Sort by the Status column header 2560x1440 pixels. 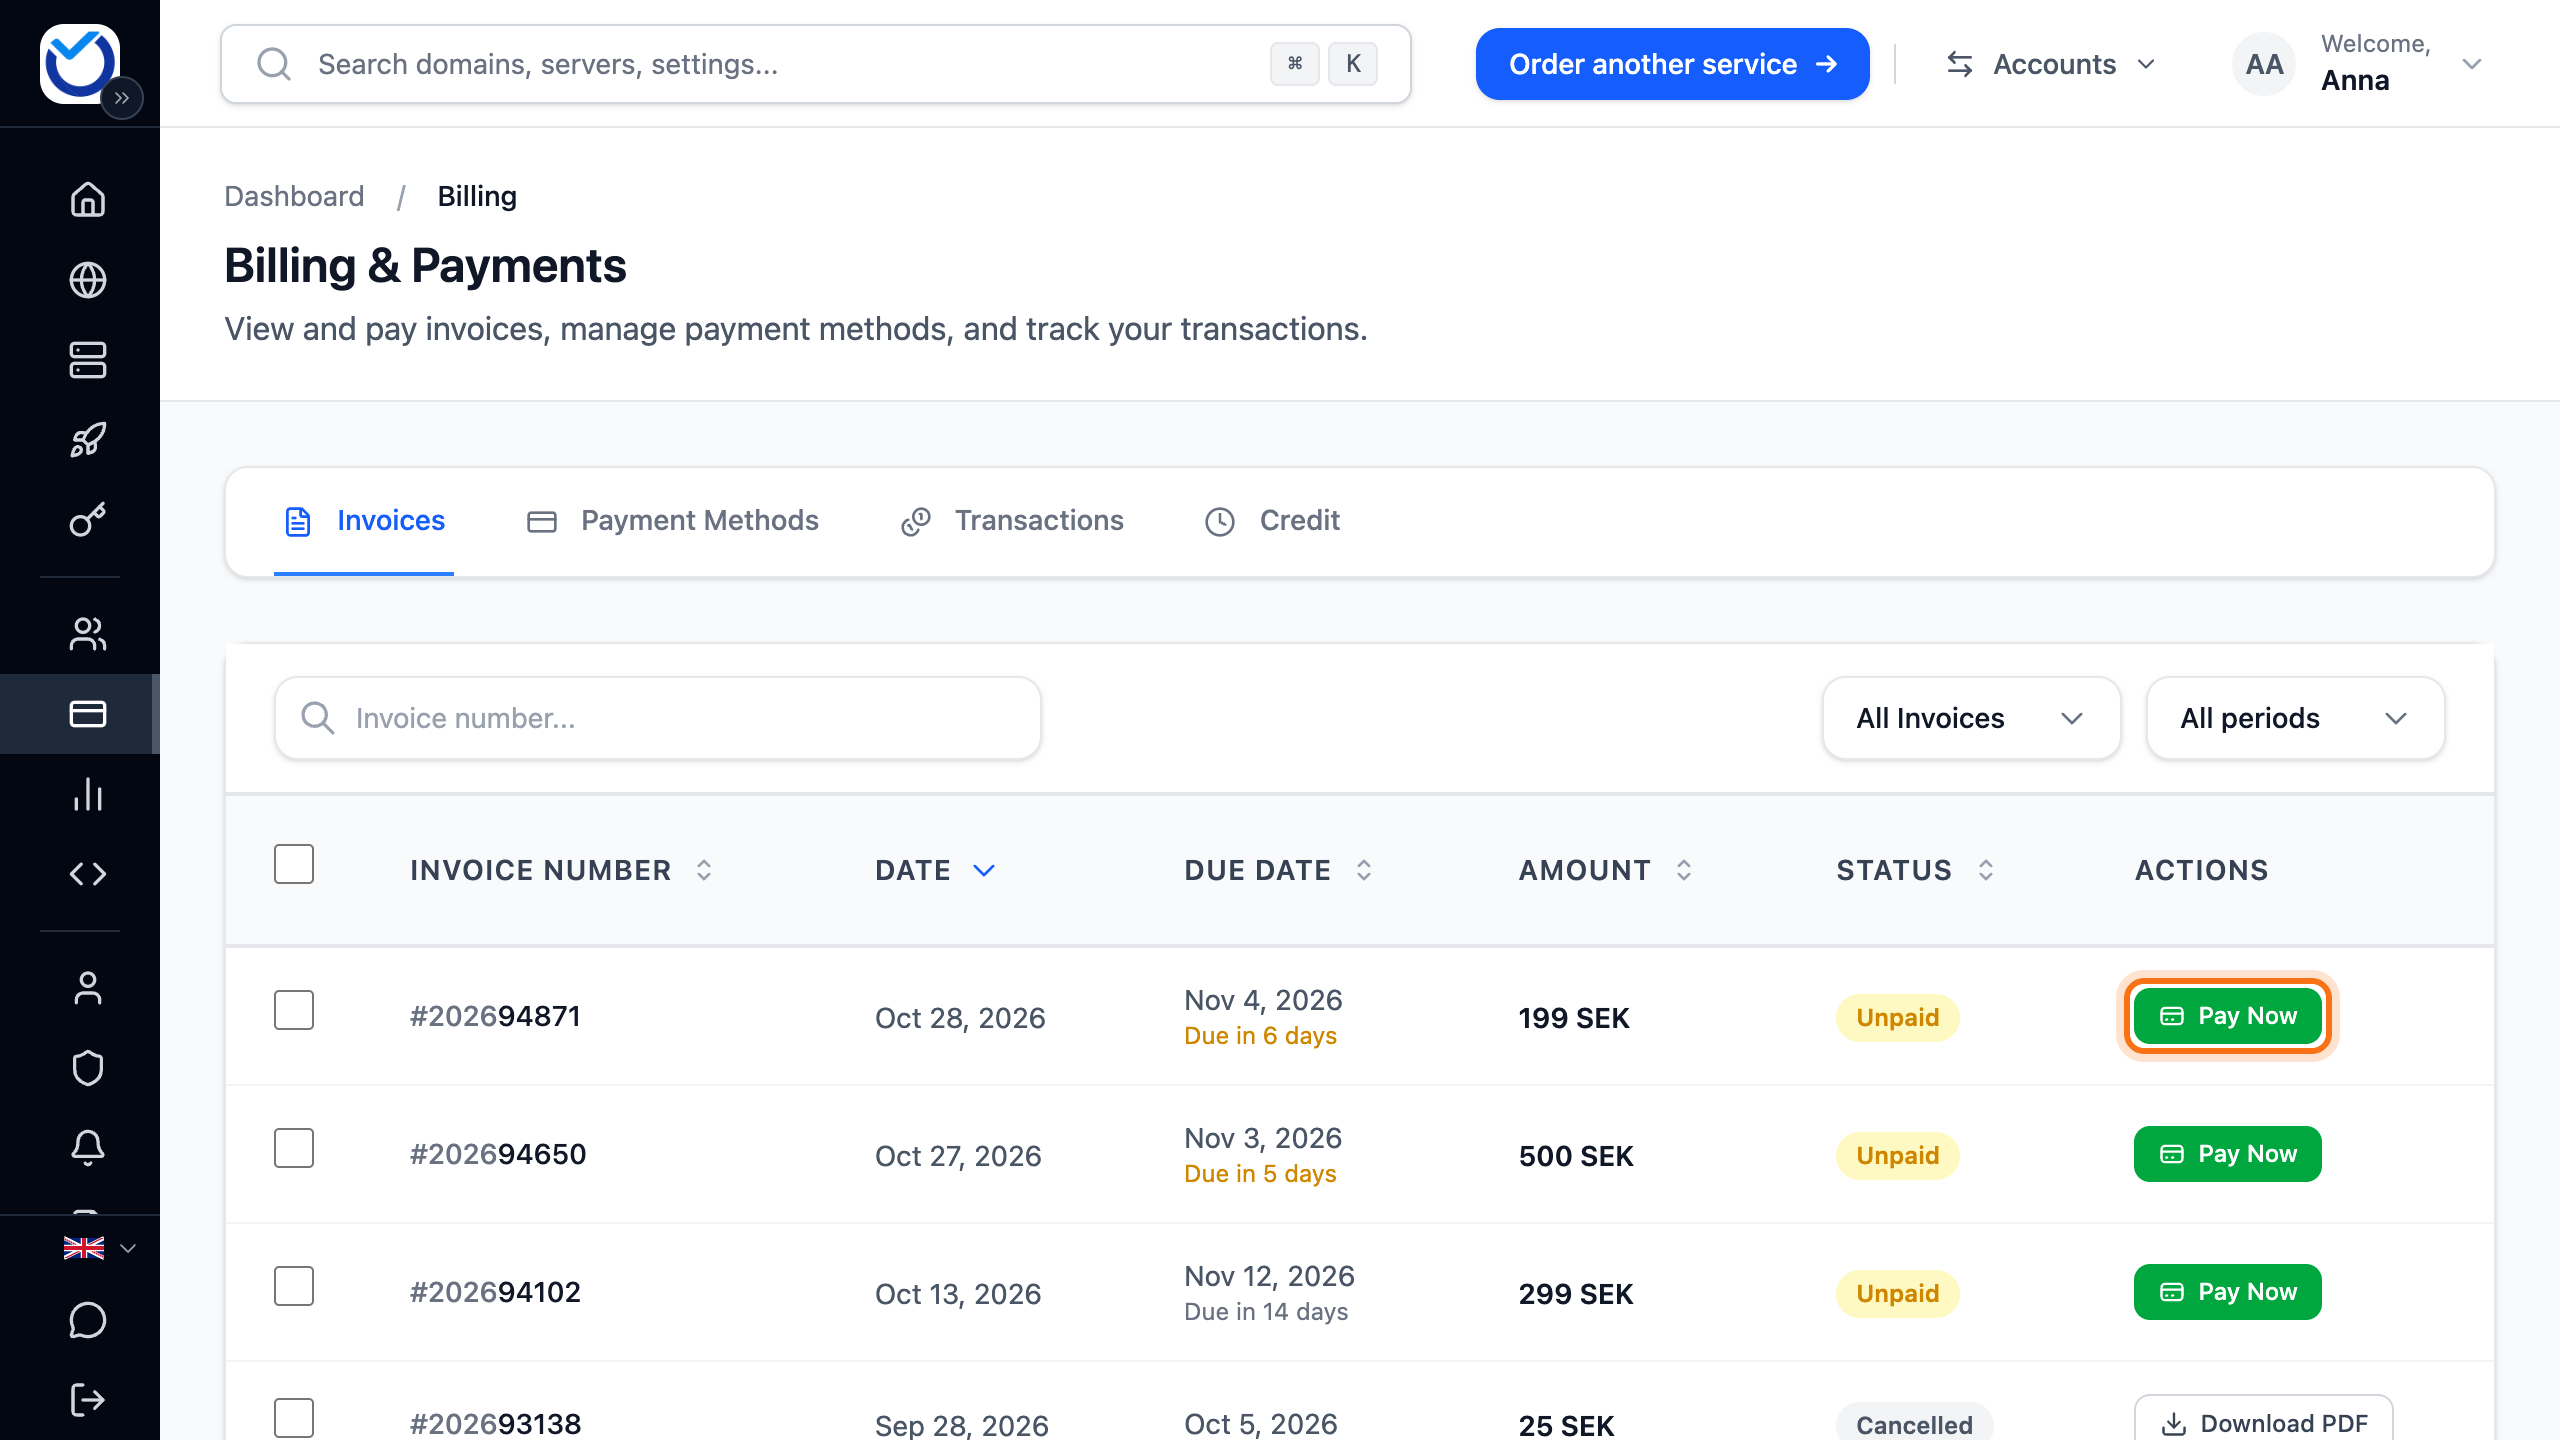[x=1915, y=870]
